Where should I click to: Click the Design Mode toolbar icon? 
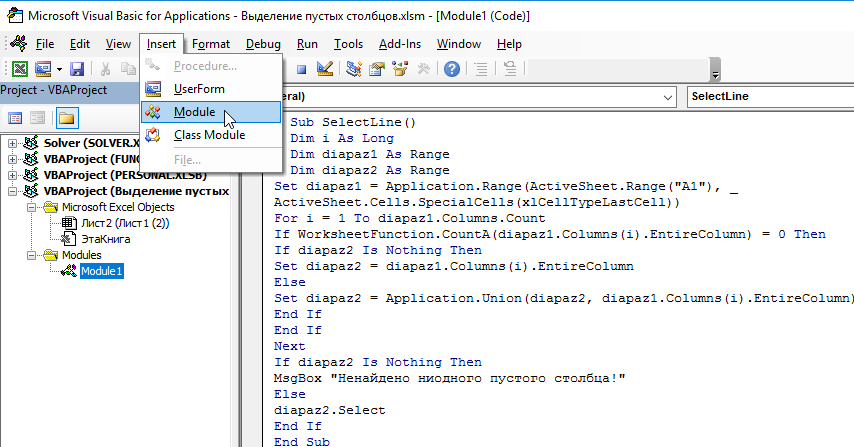(x=325, y=69)
